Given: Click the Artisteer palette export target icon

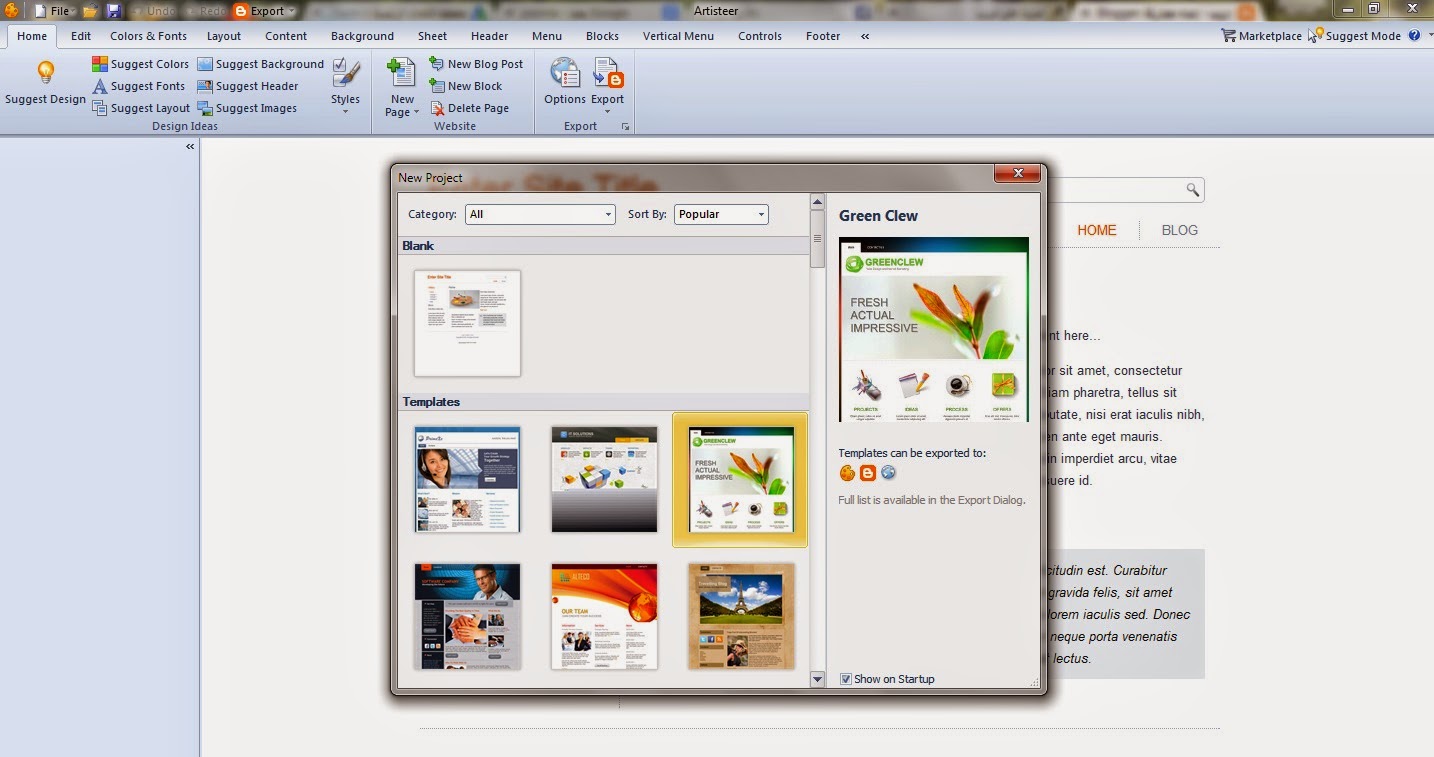Looking at the screenshot, I should click(847, 473).
